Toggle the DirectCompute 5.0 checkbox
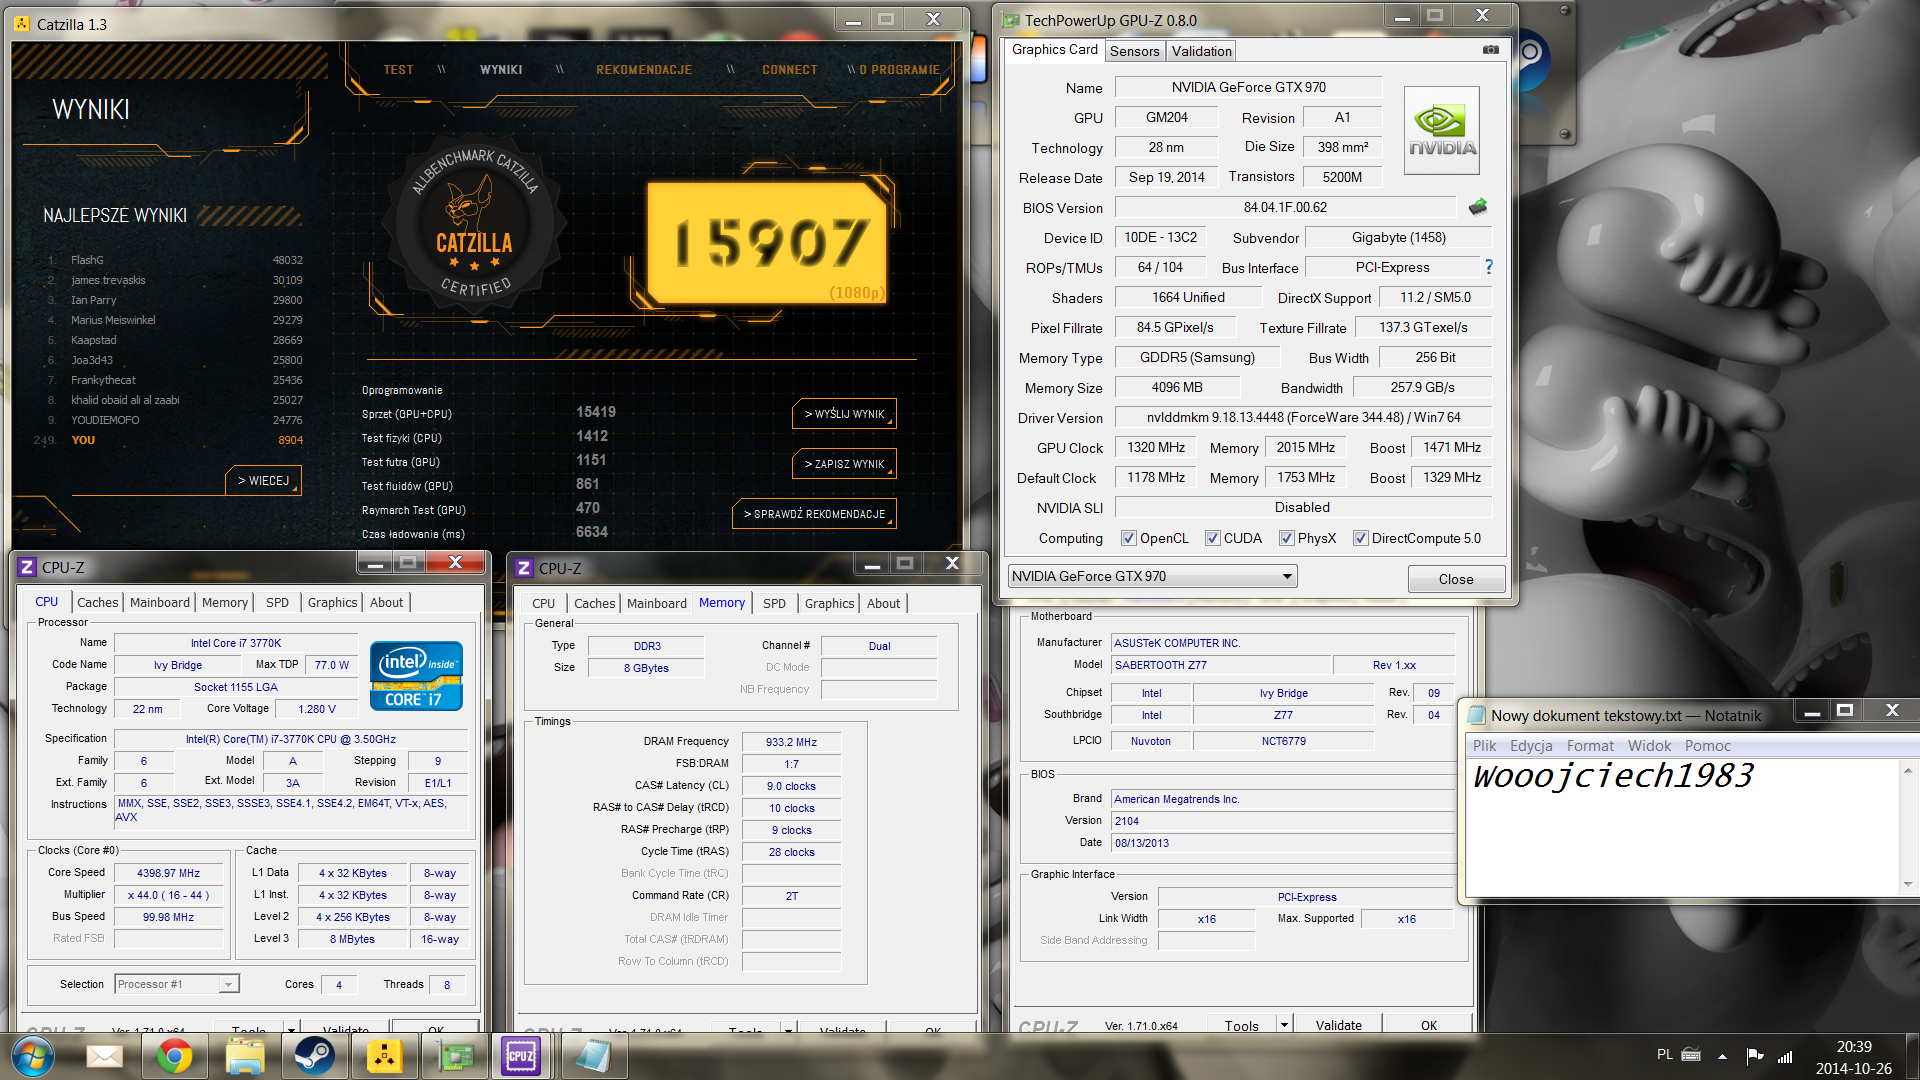Screen dimensions: 1920x1080 1361,538
